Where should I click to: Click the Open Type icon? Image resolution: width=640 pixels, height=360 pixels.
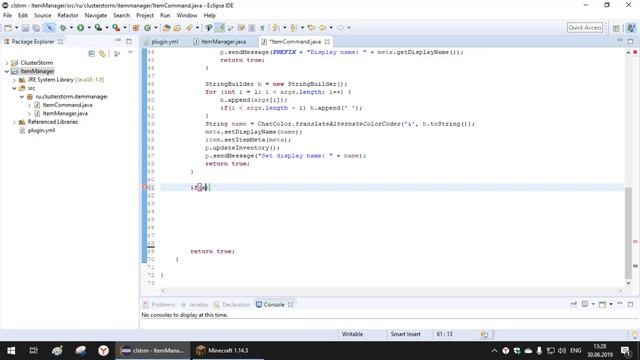(167, 28)
